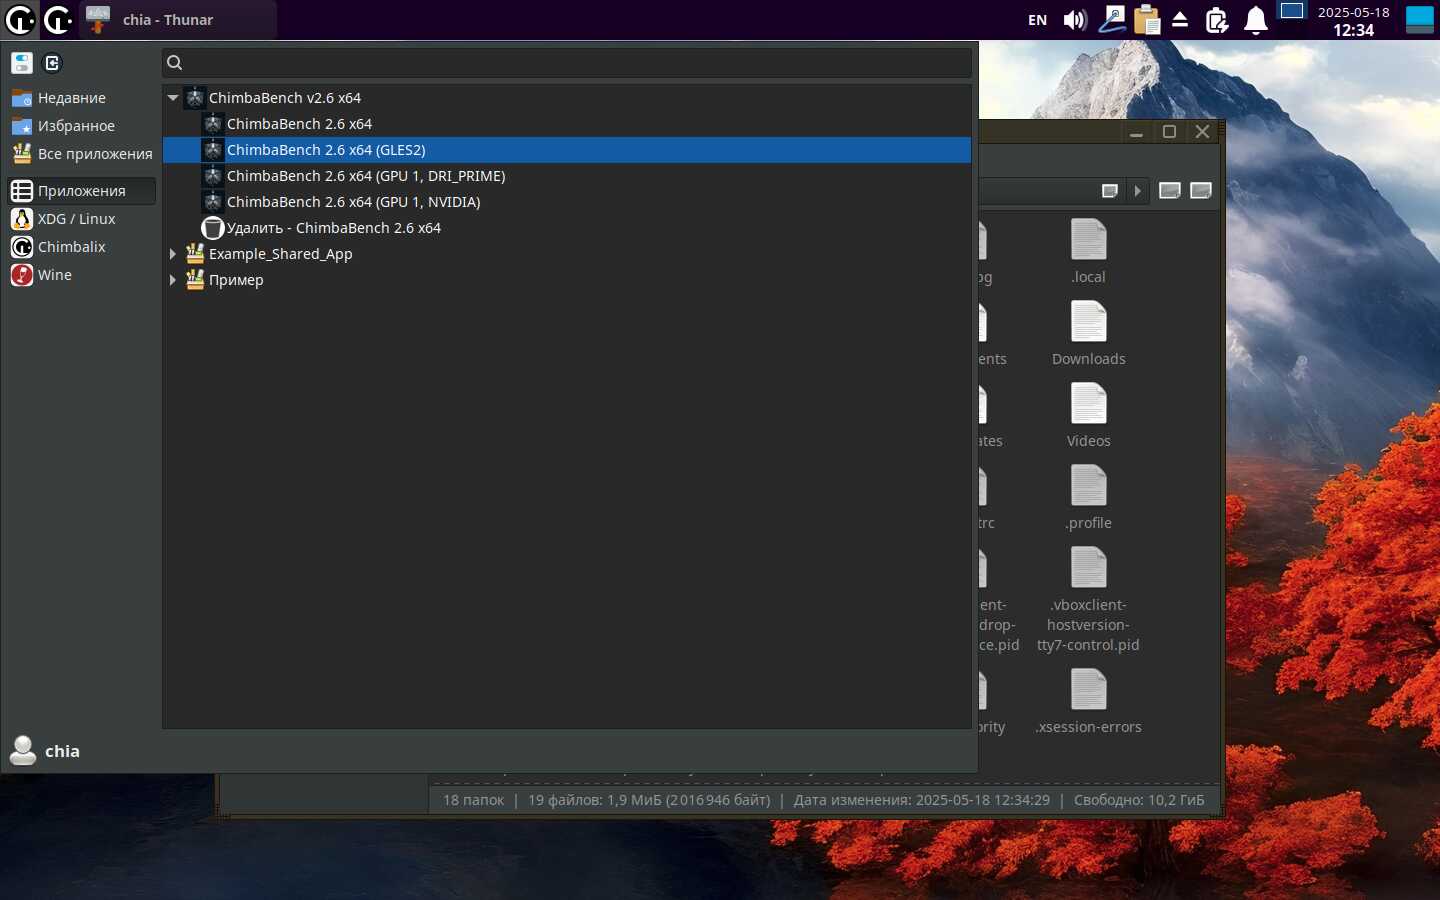Click the left of Thunar's two right toolbar icons
The image size is (1440, 900).
point(1170,191)
